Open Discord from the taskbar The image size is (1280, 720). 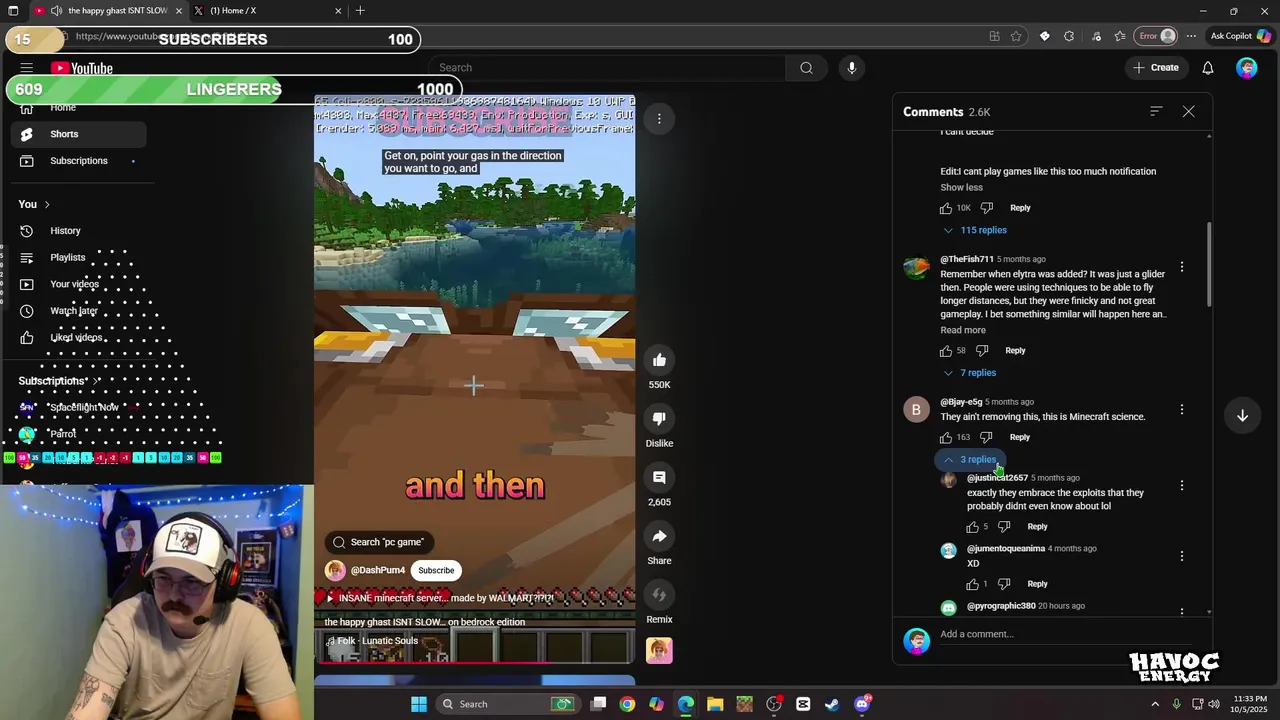[862, 704]
